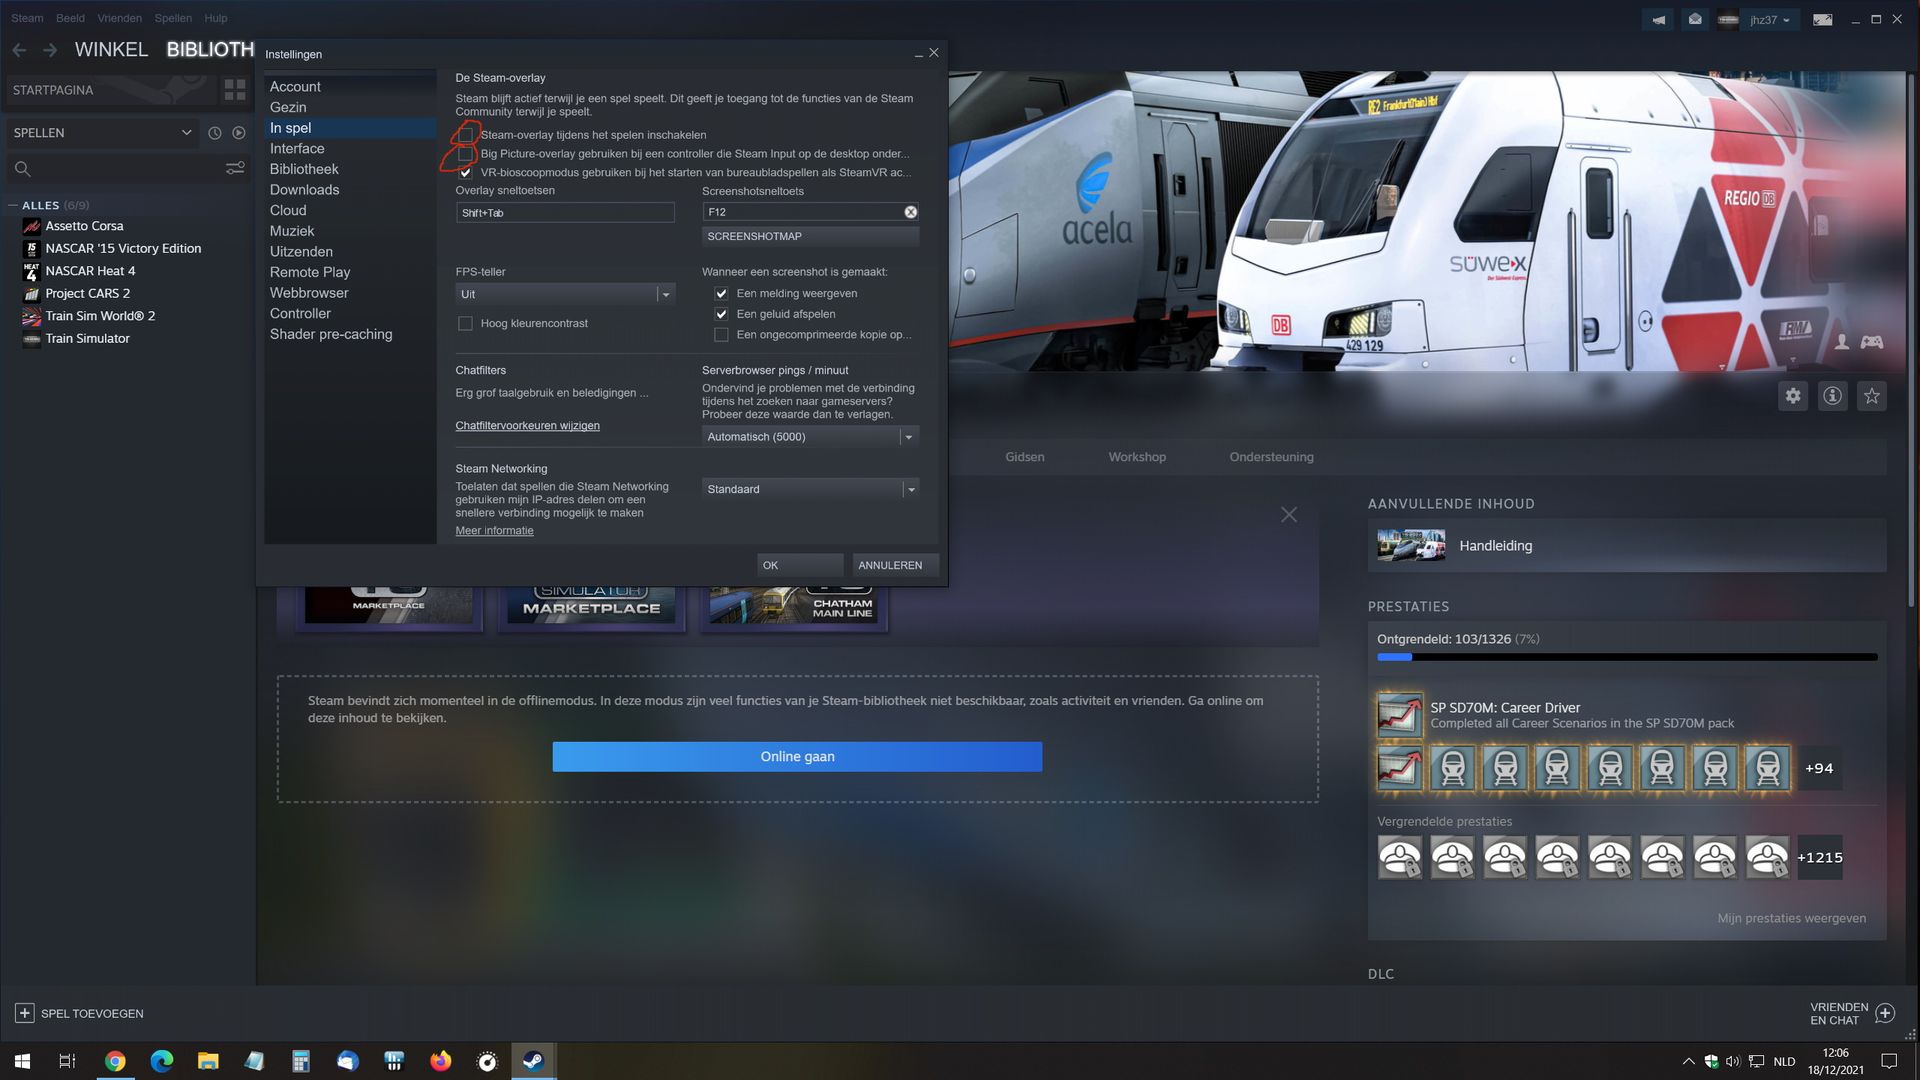
Task: Open friends and chat plus icon
Action: pyautogui.click(x=1885, y=1013)
